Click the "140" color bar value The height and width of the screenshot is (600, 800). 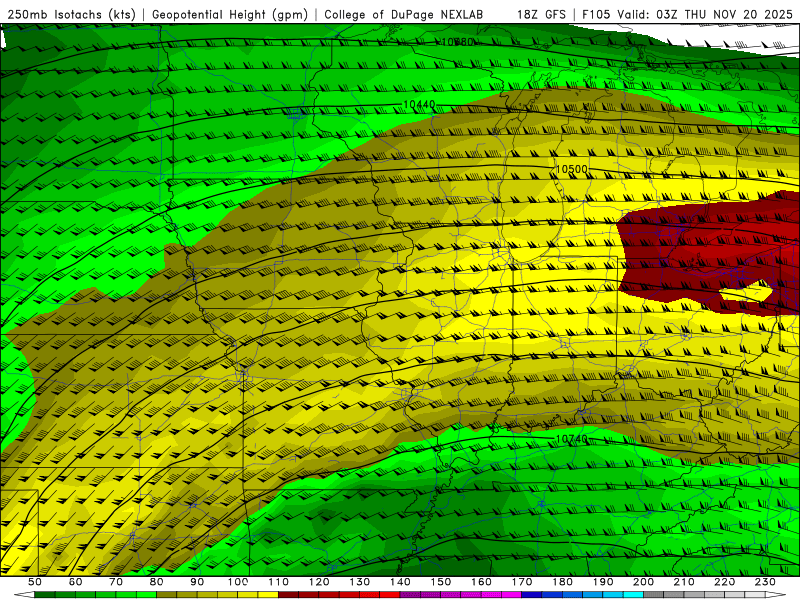point(400,582)
